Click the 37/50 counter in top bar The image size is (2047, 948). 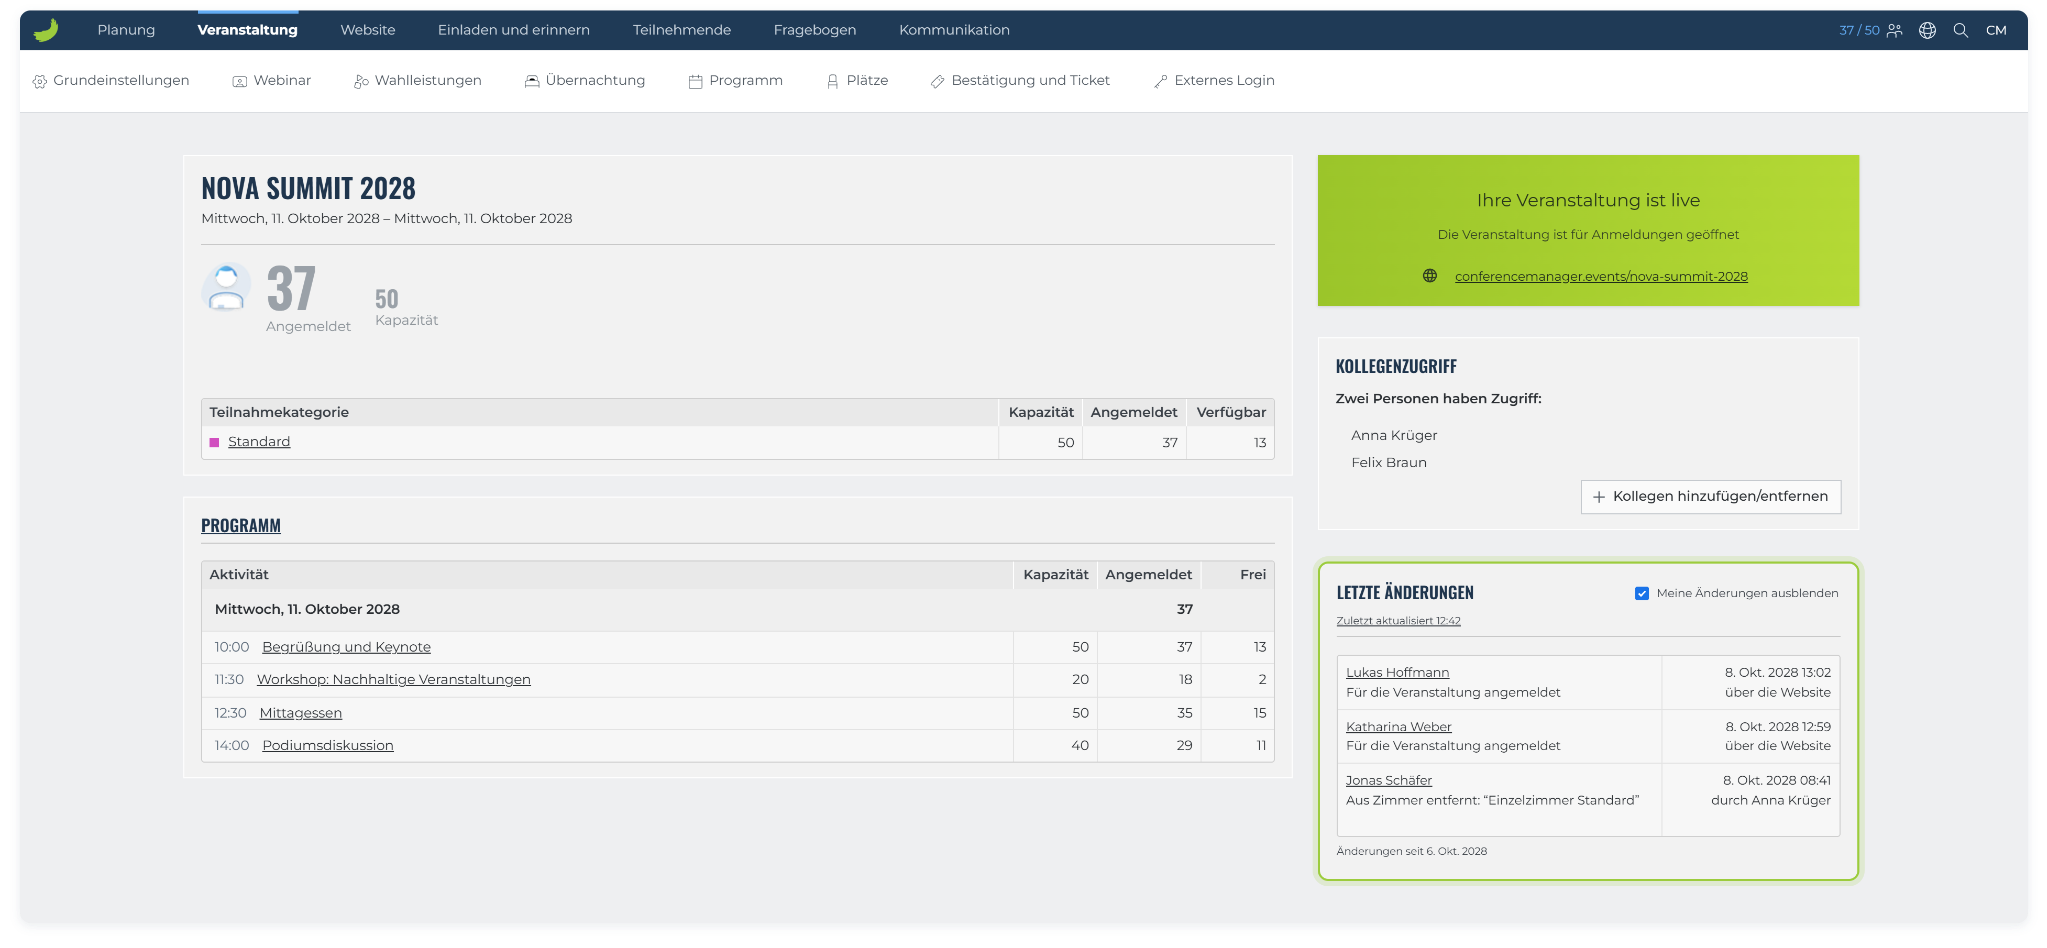(1859, 30)
